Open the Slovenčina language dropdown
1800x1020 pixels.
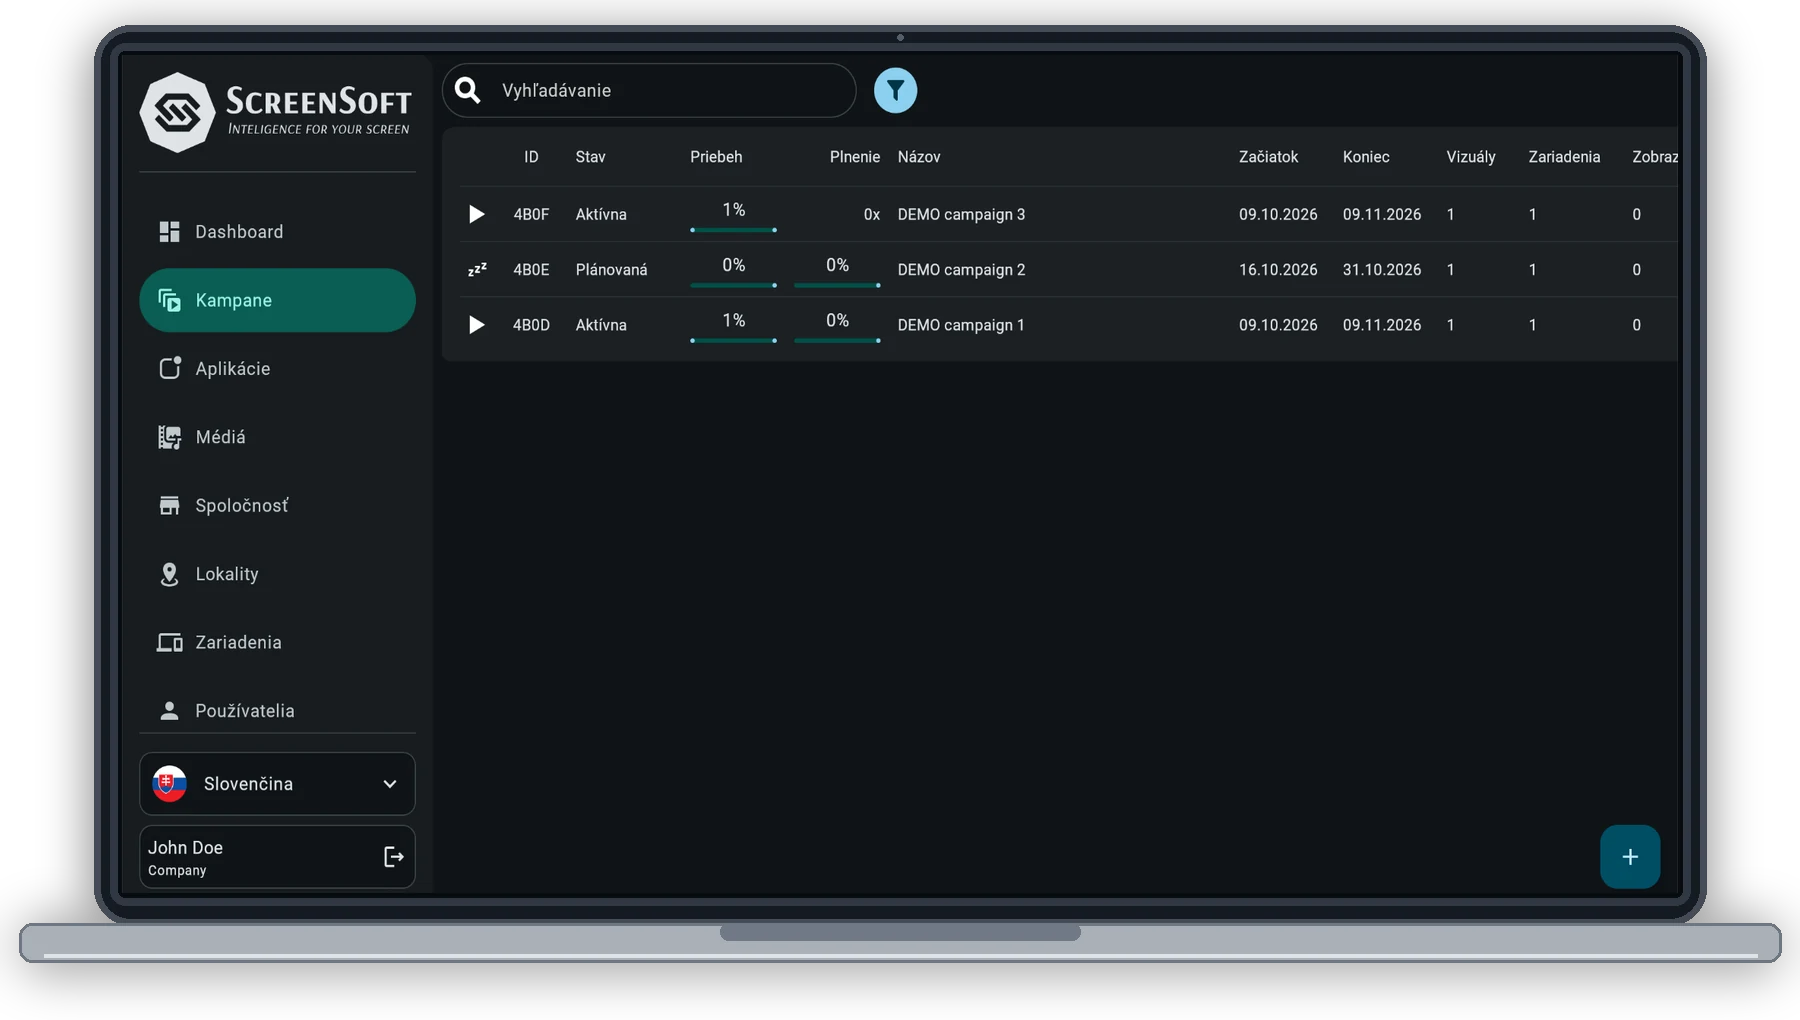click(x=277, y=784)
